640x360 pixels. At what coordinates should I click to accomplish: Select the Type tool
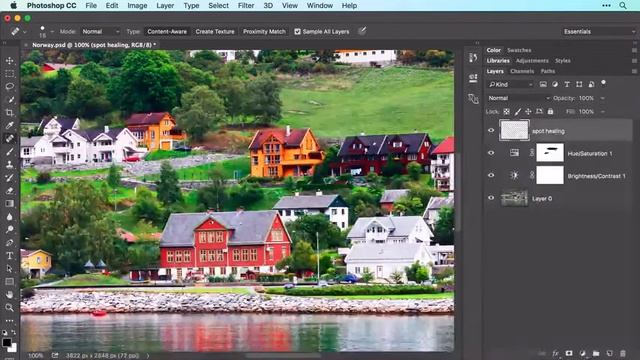click(9, 256)
